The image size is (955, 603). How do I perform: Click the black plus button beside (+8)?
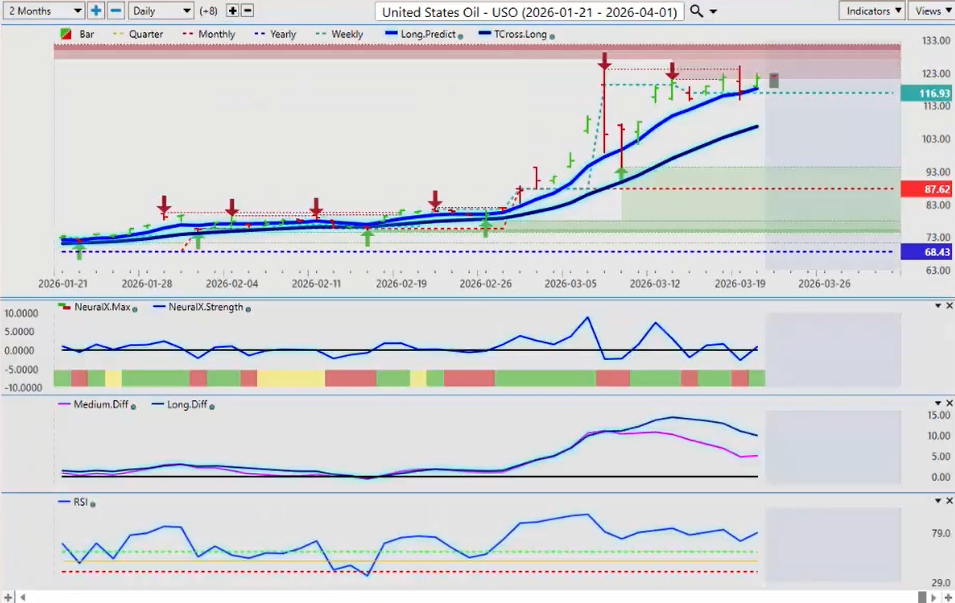(232, 11)
